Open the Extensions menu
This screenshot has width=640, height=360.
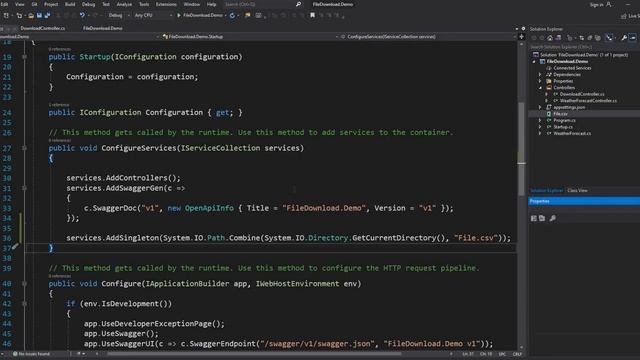coord(166,4)
